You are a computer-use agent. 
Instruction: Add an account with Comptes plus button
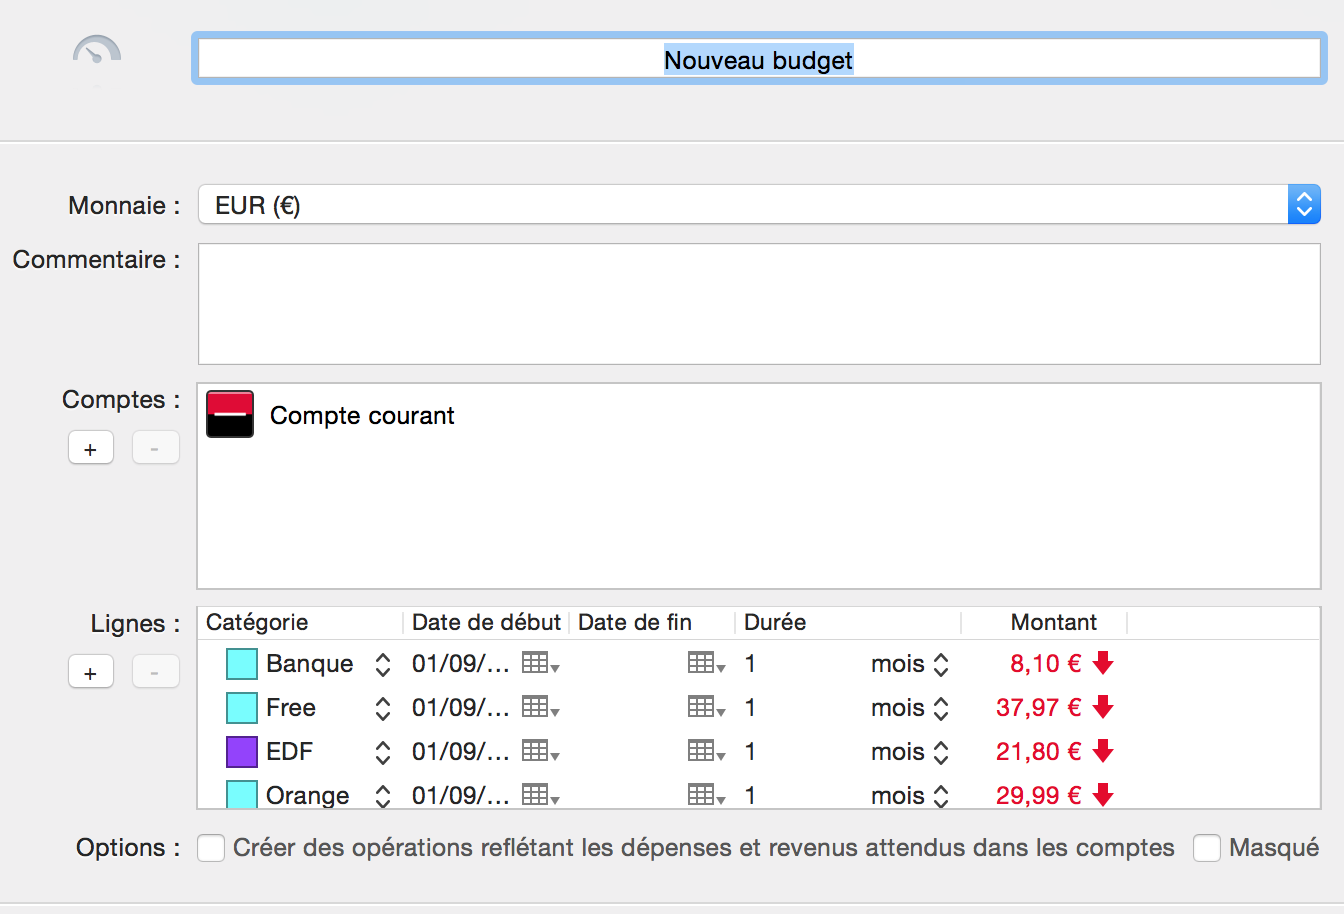(91, 448)
